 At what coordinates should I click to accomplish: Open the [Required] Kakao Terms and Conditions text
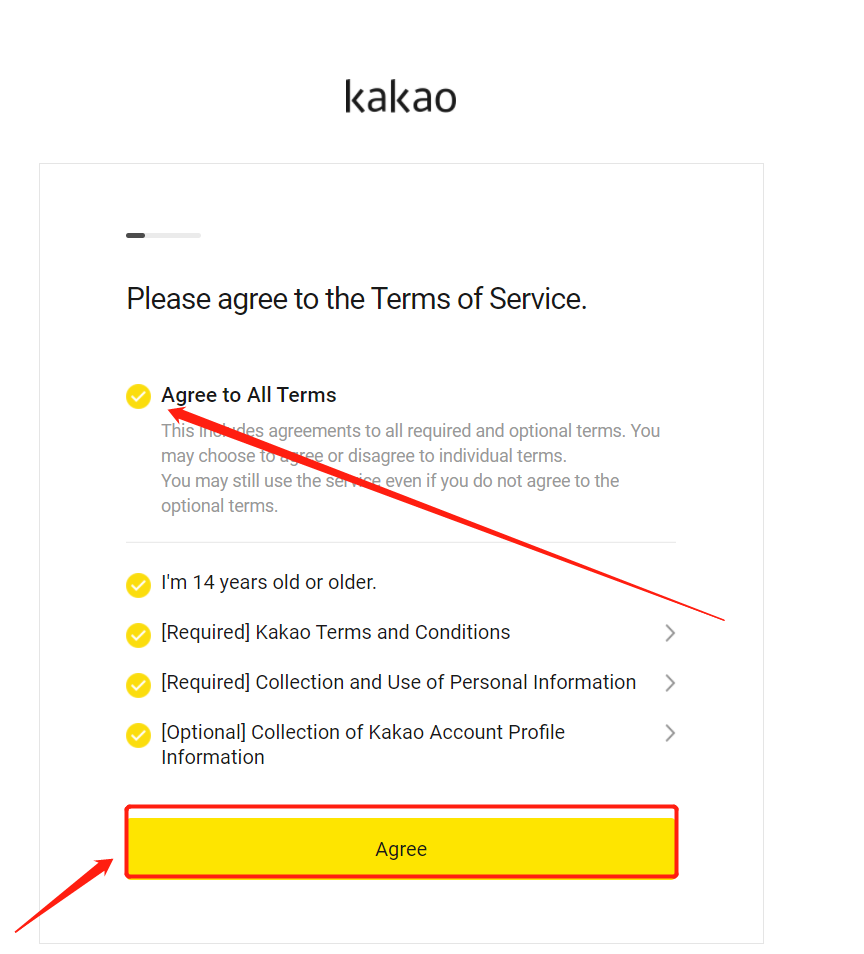pos(335,632)
